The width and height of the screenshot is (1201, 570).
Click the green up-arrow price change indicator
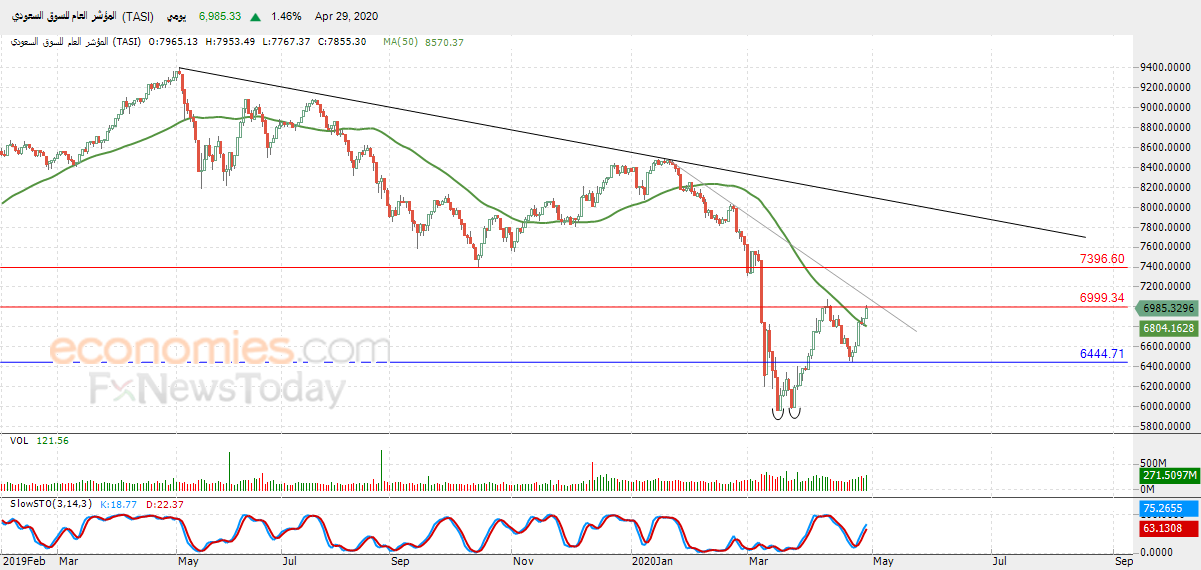point(257,17)
